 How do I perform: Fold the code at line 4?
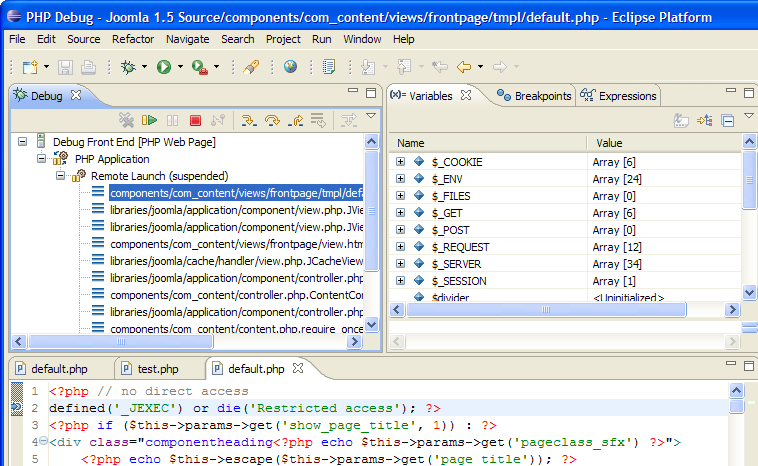point(43,441)
